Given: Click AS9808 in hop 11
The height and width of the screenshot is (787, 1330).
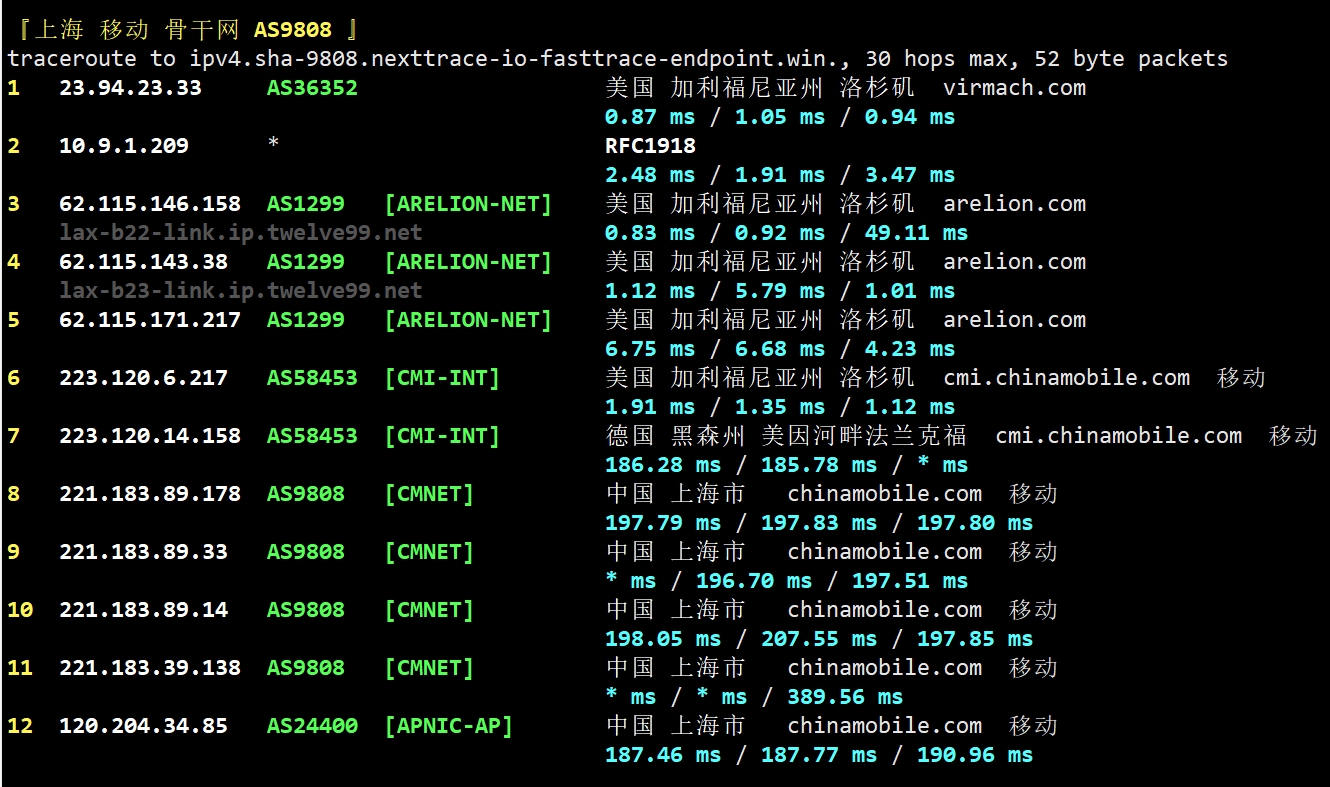Looking at the screenshot, I should (x=306, y=668).
